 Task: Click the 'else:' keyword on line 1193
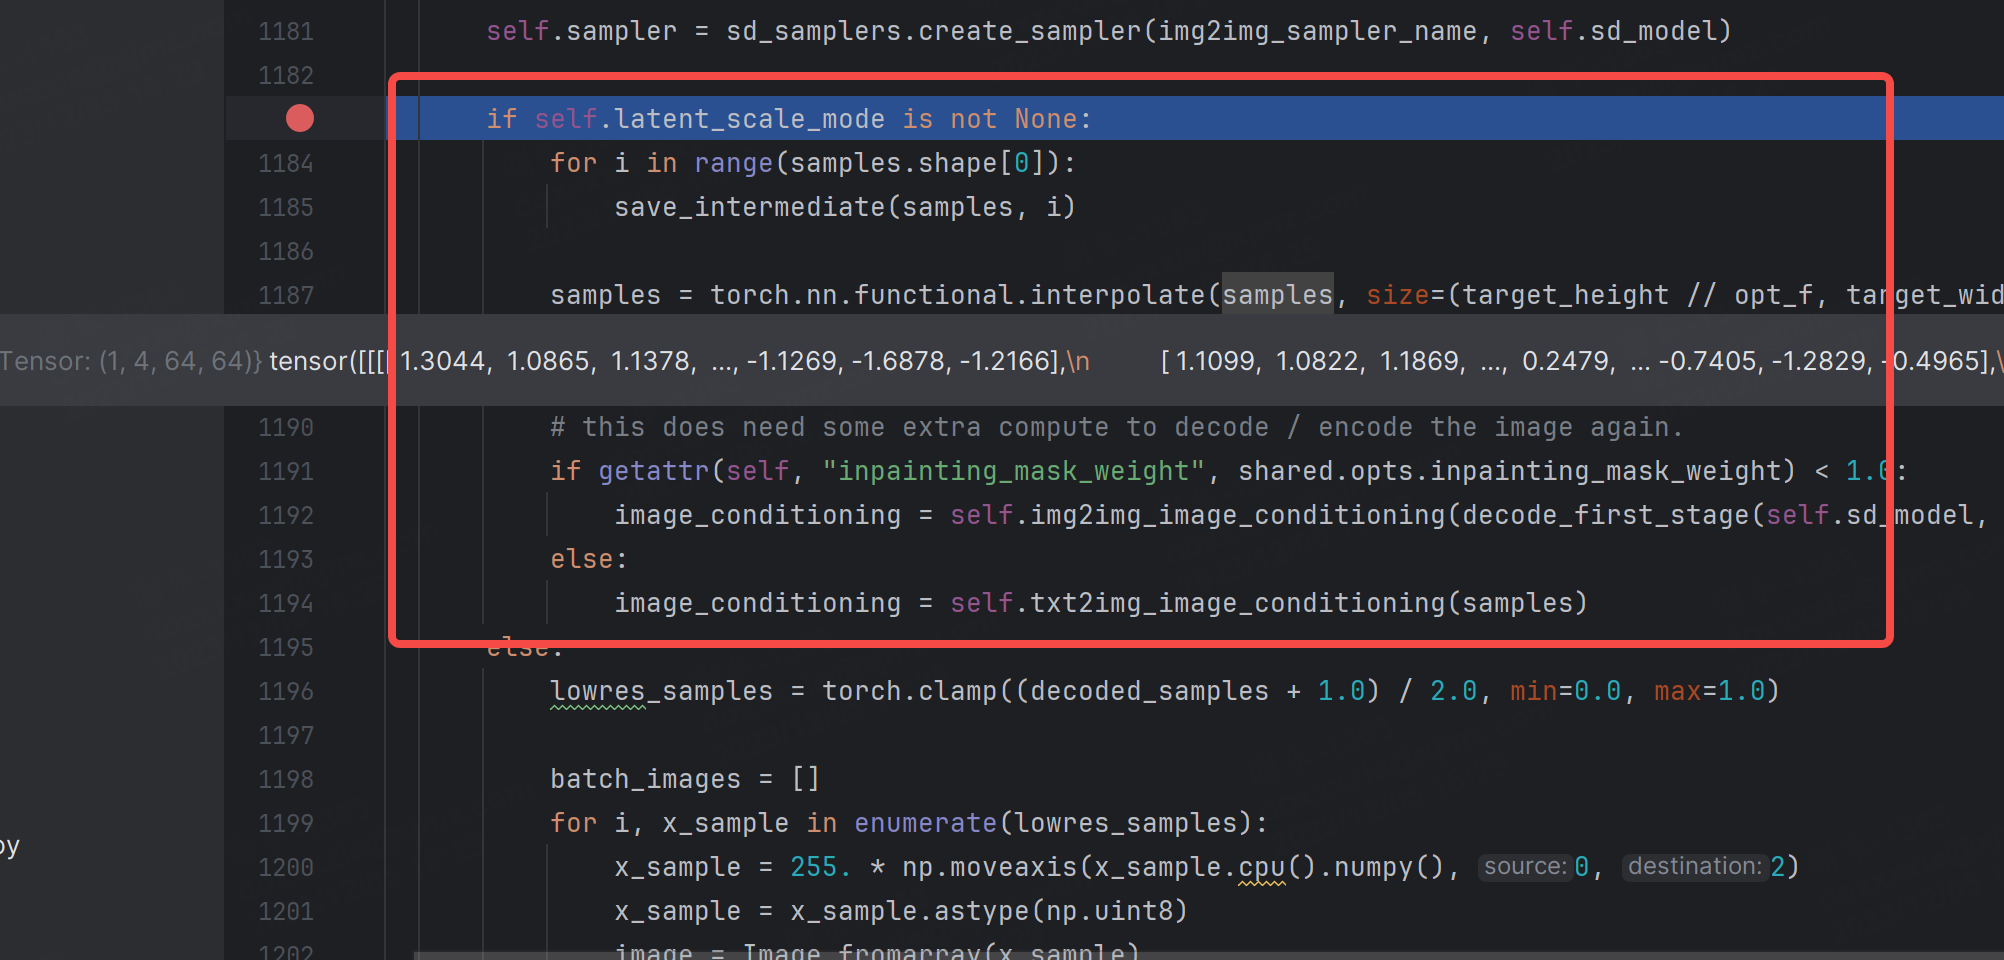[589, 559]
